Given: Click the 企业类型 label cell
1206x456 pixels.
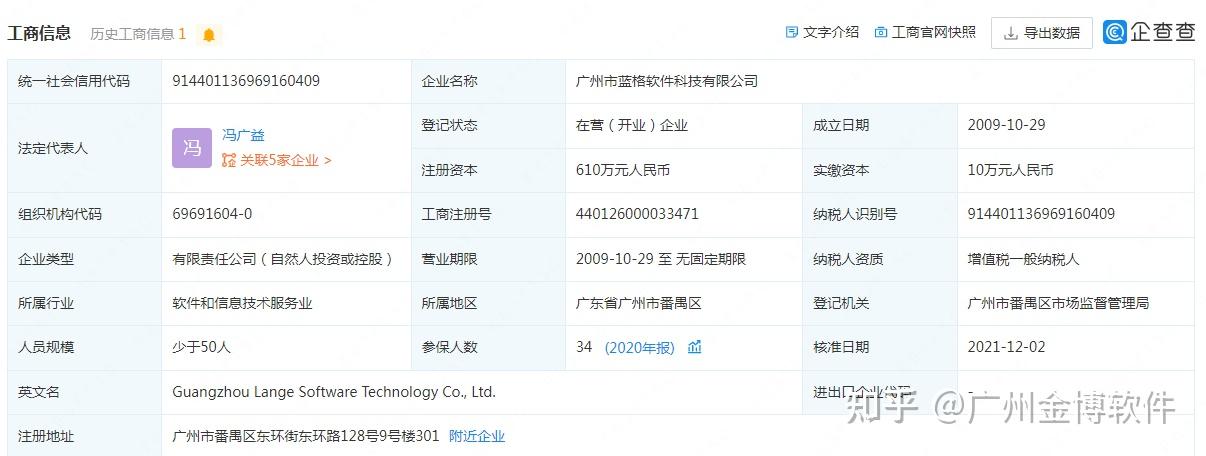Looking at the screenshot, I should [84, 259].
